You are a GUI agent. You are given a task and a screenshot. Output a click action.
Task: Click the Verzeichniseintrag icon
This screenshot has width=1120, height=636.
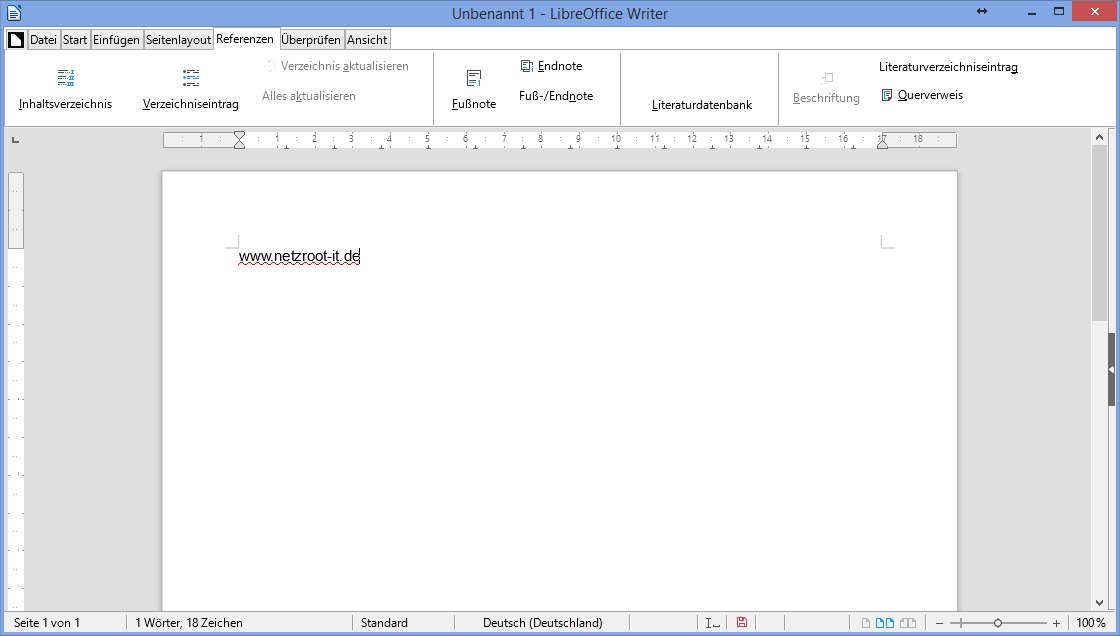(191, 77)
